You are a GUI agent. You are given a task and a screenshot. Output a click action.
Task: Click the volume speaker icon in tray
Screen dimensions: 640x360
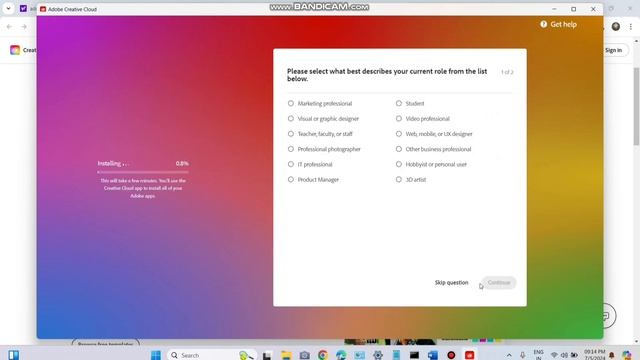coord(564,355)
